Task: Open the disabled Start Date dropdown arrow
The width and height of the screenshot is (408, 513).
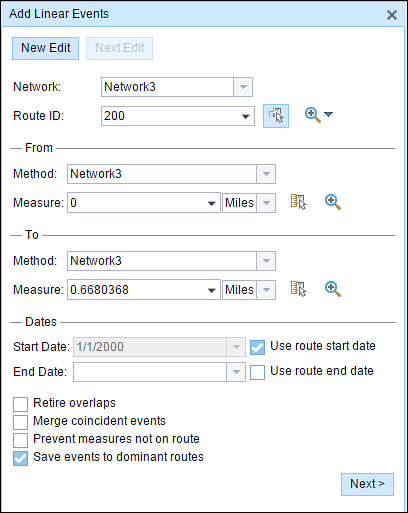Action: [236, 347]
